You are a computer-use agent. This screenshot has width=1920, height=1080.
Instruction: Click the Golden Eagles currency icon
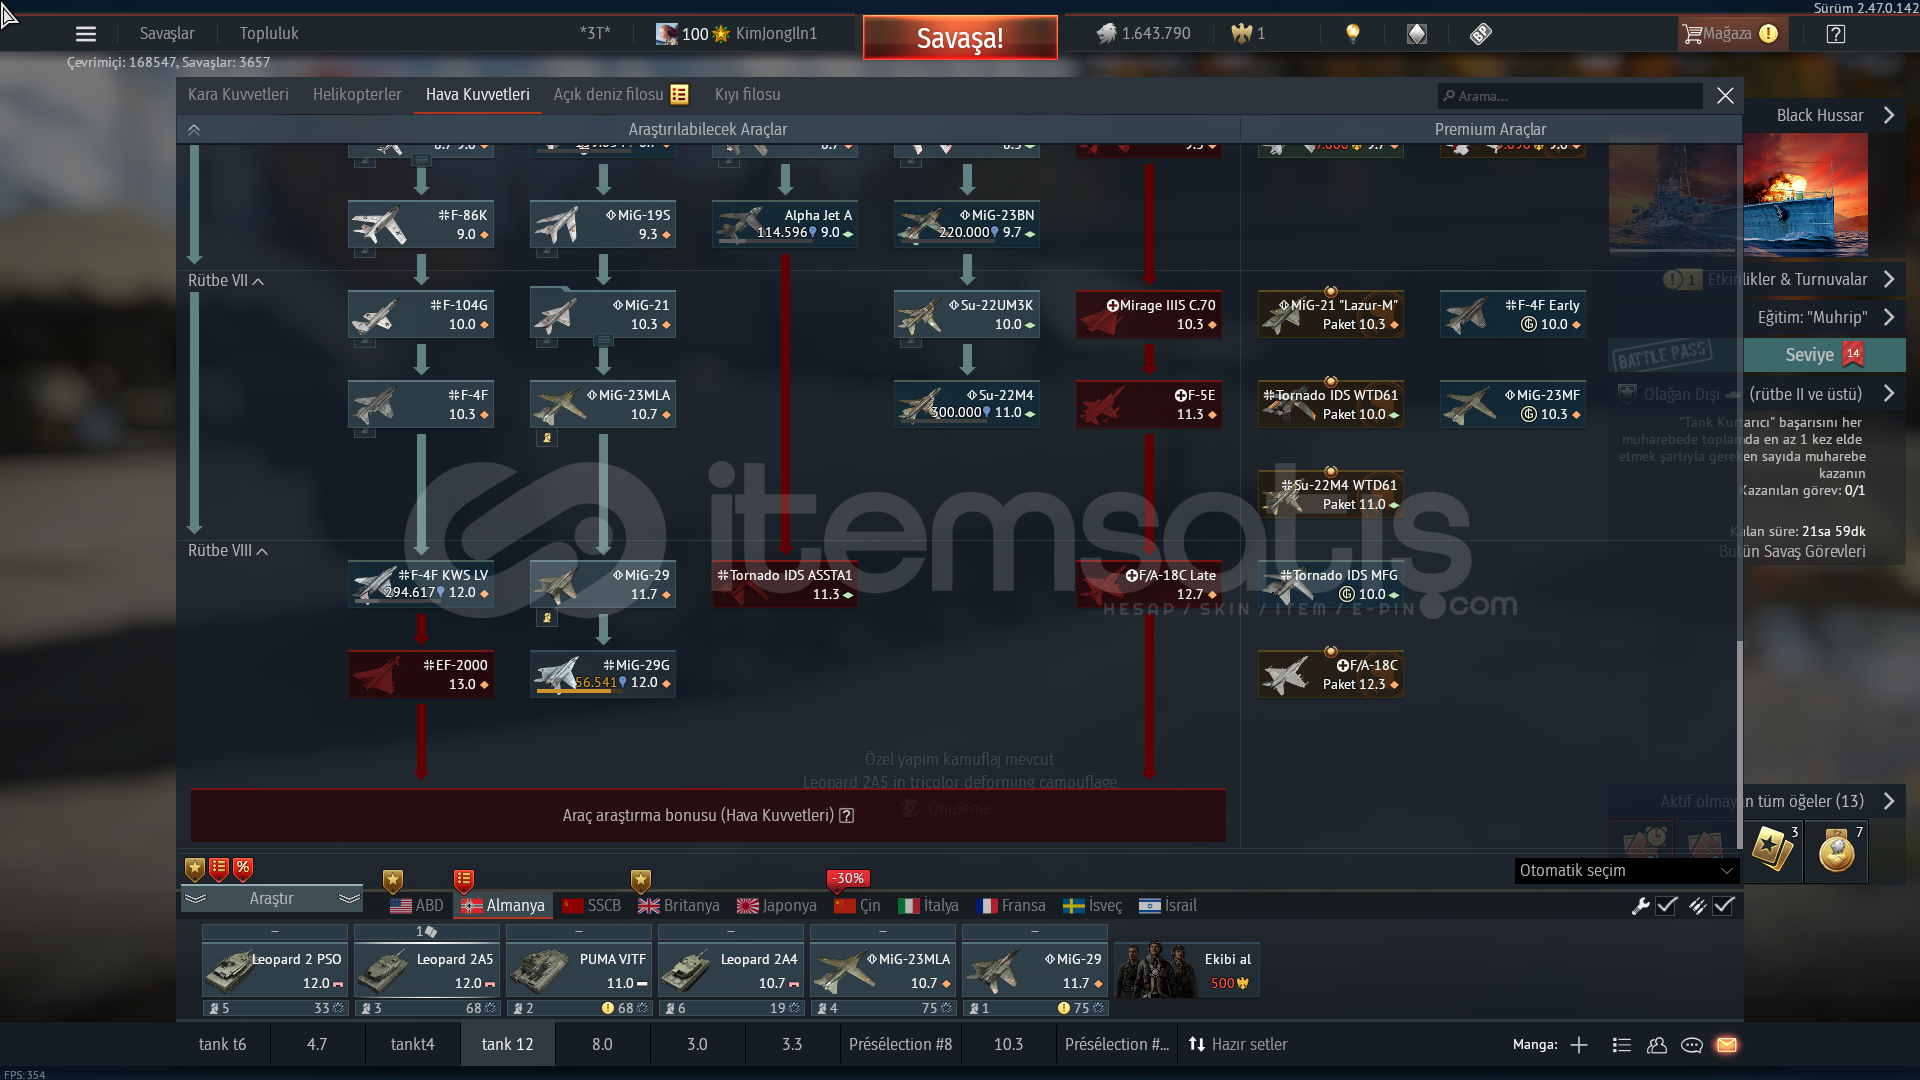tap(1242, 34)
